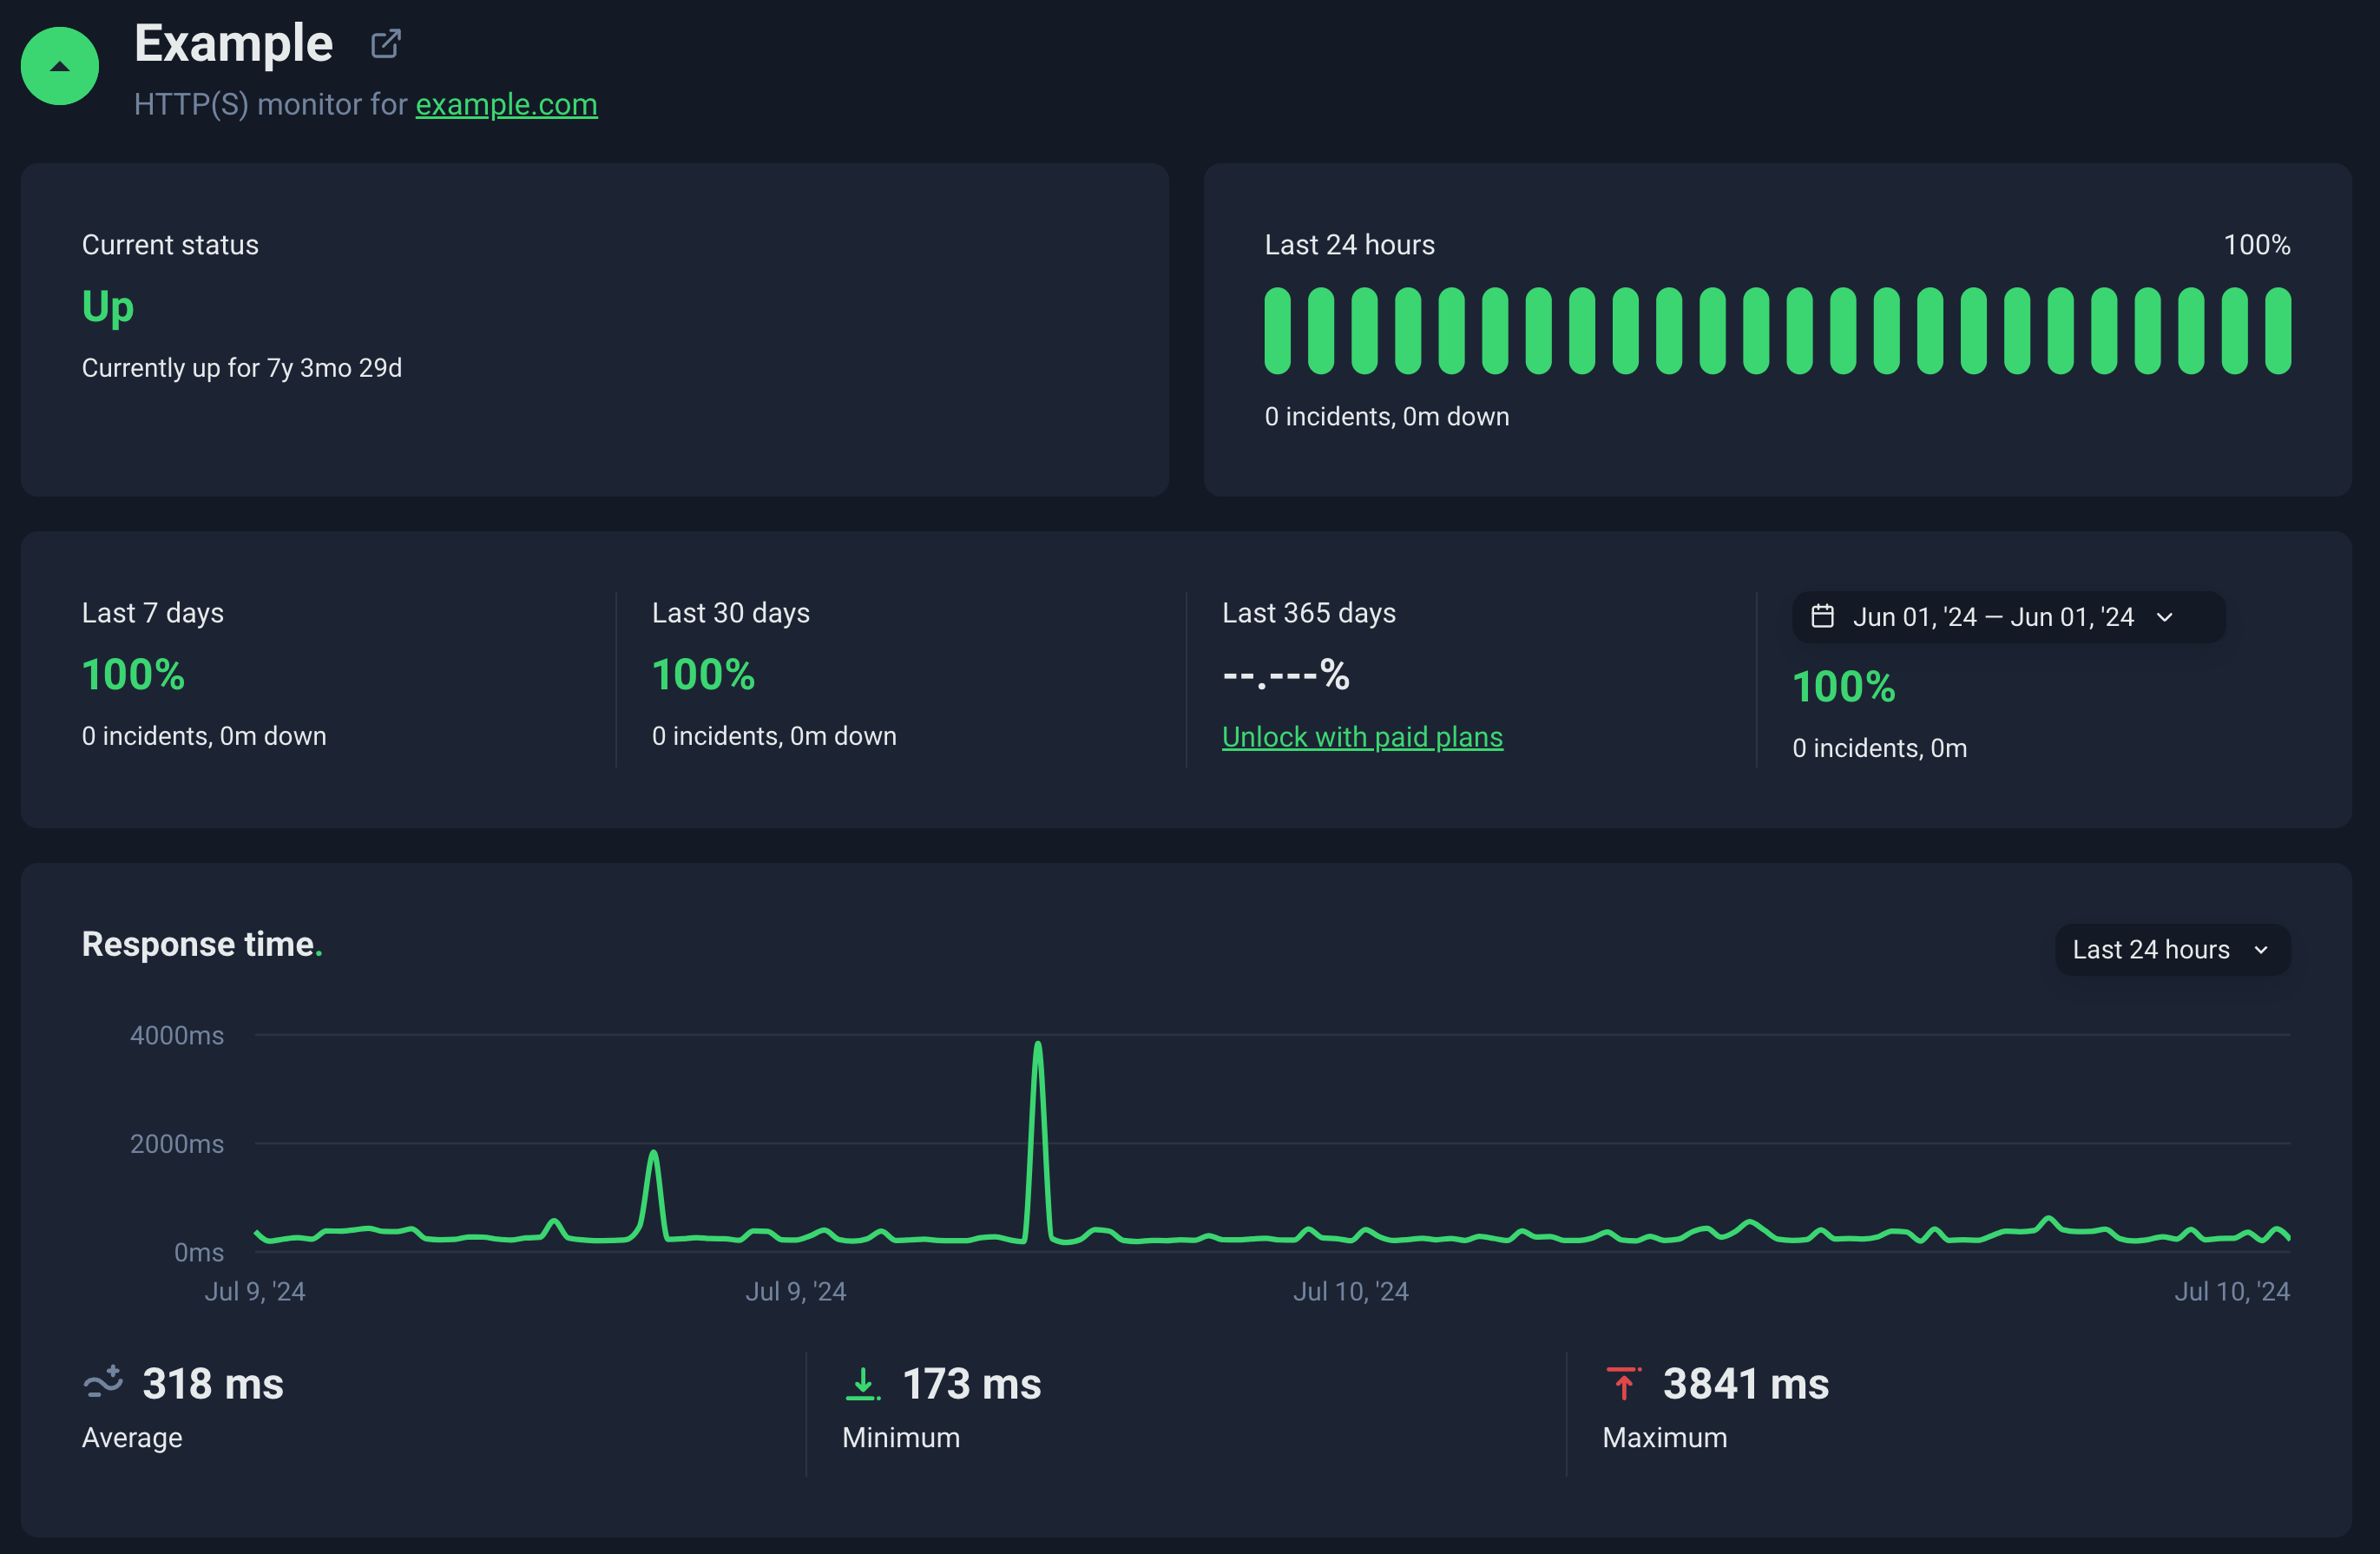Click the red Maximum upload arrow icon
The image size is (2380, 1554).
(1623, 1383)
